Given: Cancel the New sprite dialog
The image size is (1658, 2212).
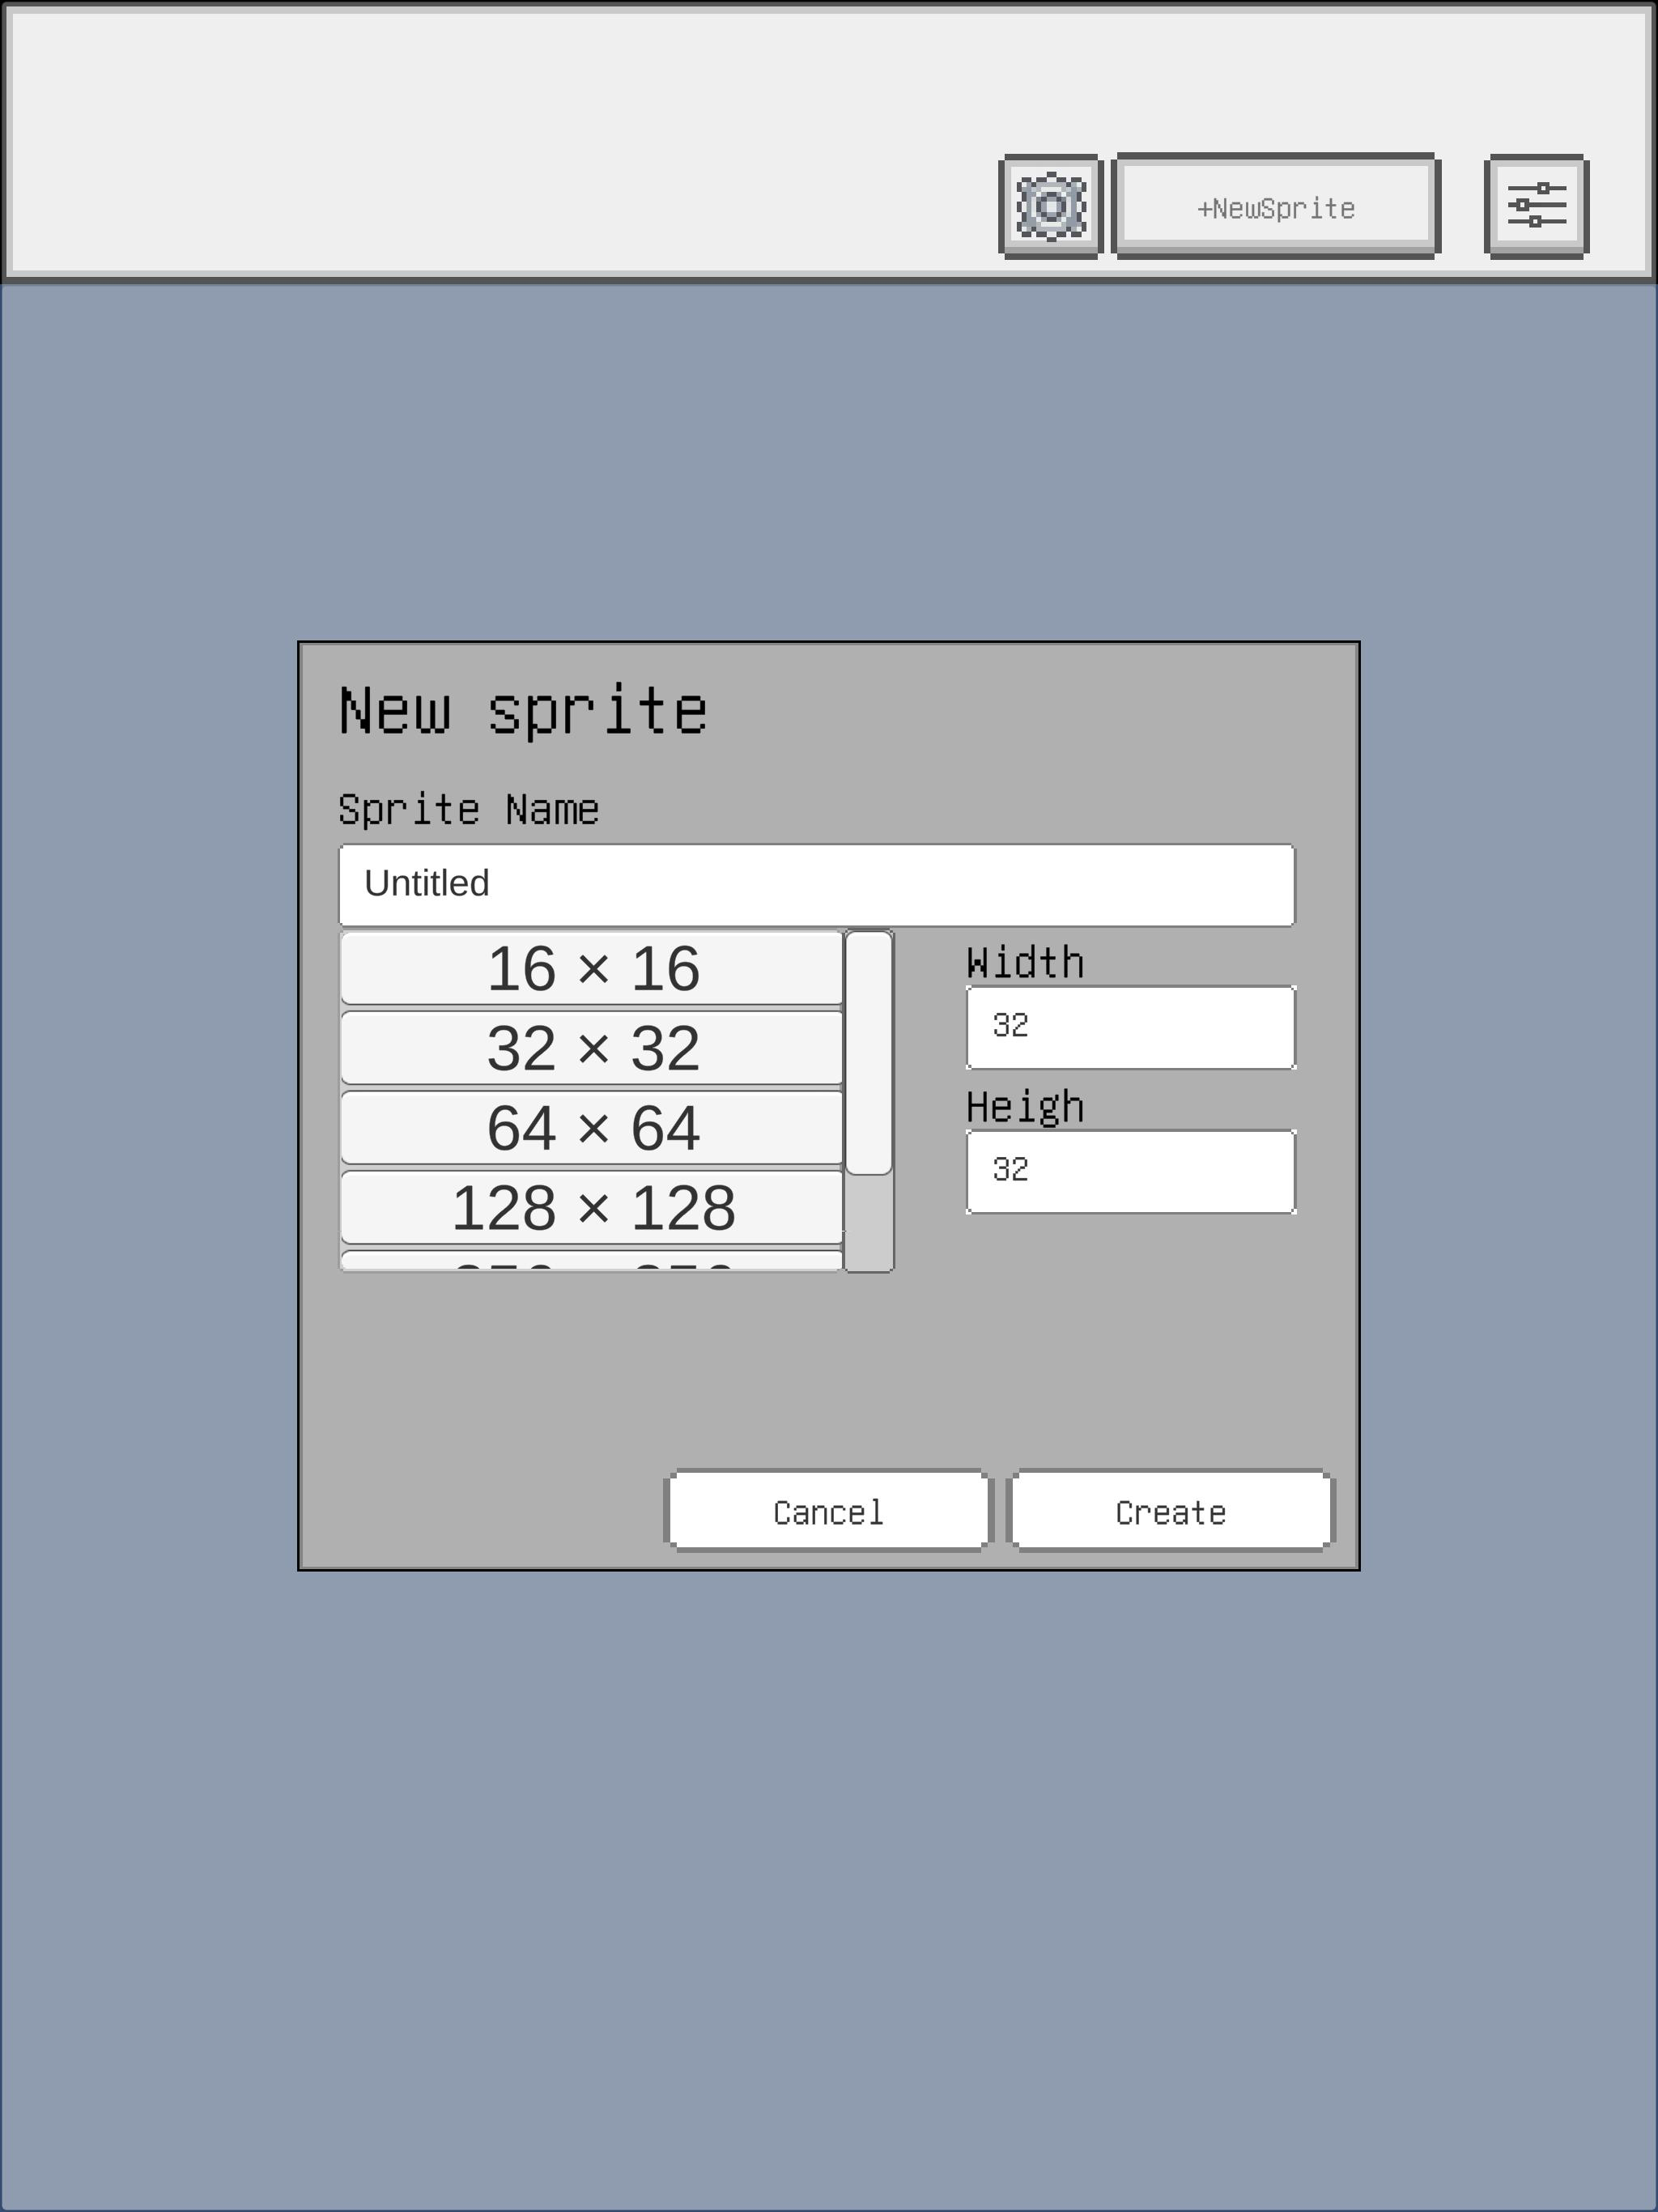Looking at the screenshot, I should coord(828,1510).
